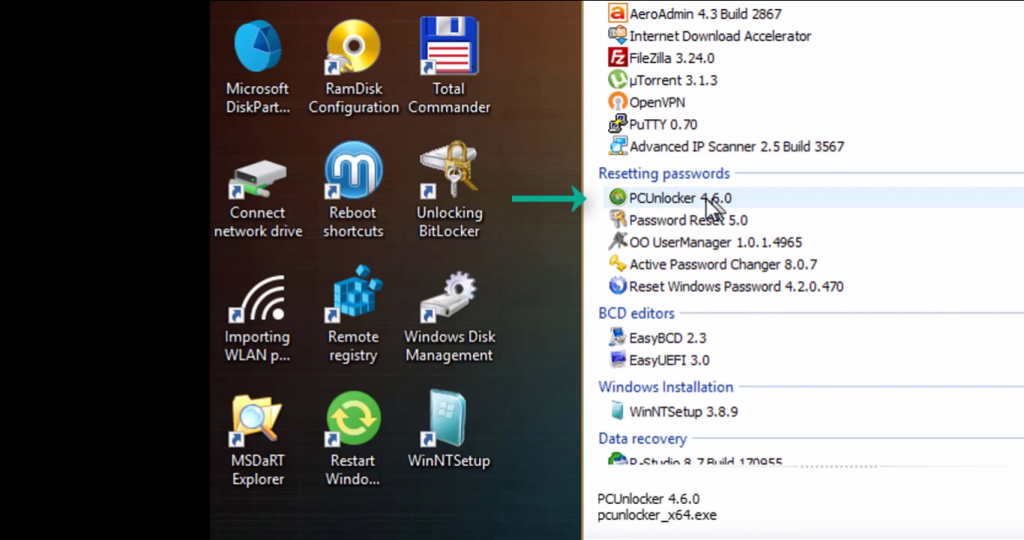The height and width of the screenshot is (540, 1024).
Task: Click the PCUnlocker 4.6.0 icon
Action: tap(617, 197)
